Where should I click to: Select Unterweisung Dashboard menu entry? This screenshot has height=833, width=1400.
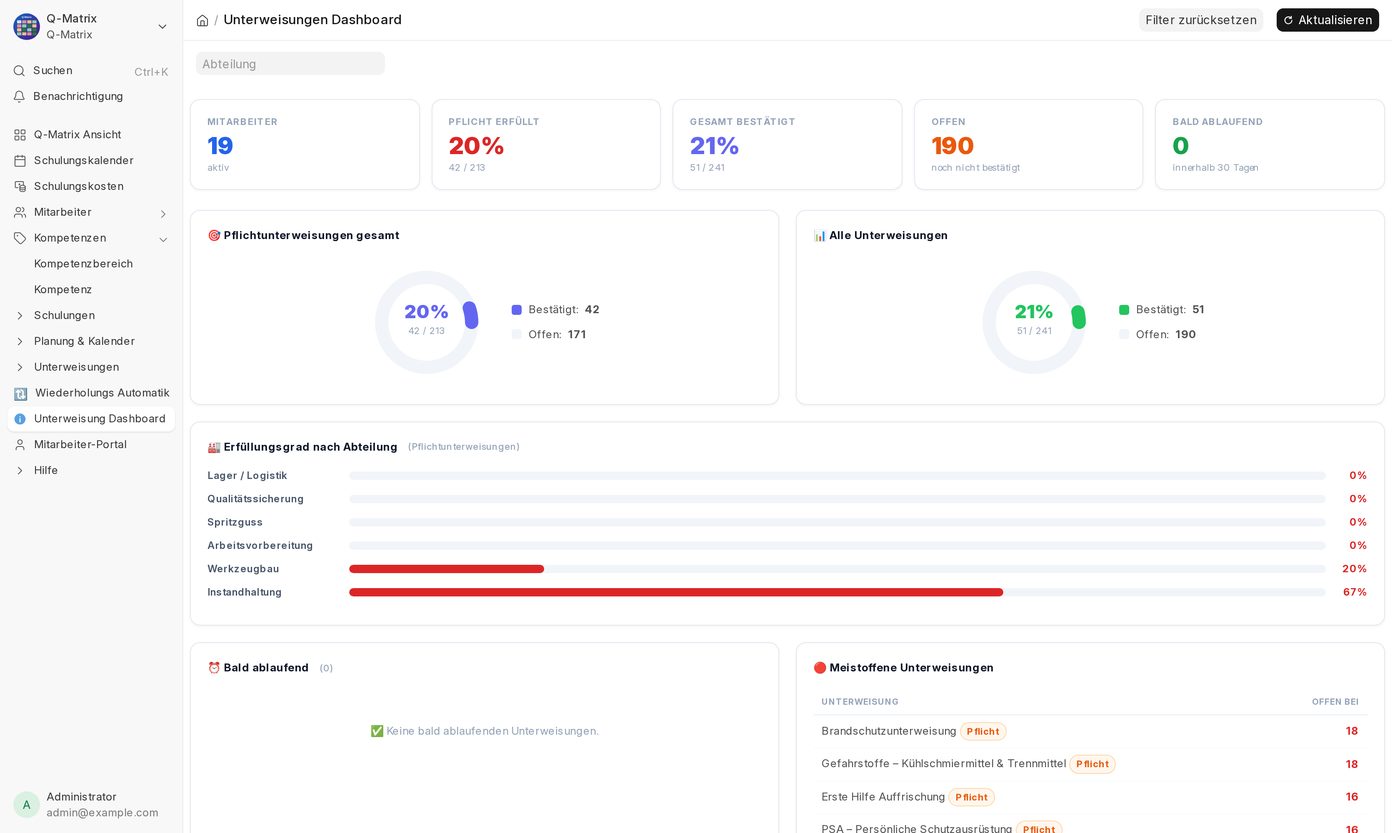(x=91, y=419)
